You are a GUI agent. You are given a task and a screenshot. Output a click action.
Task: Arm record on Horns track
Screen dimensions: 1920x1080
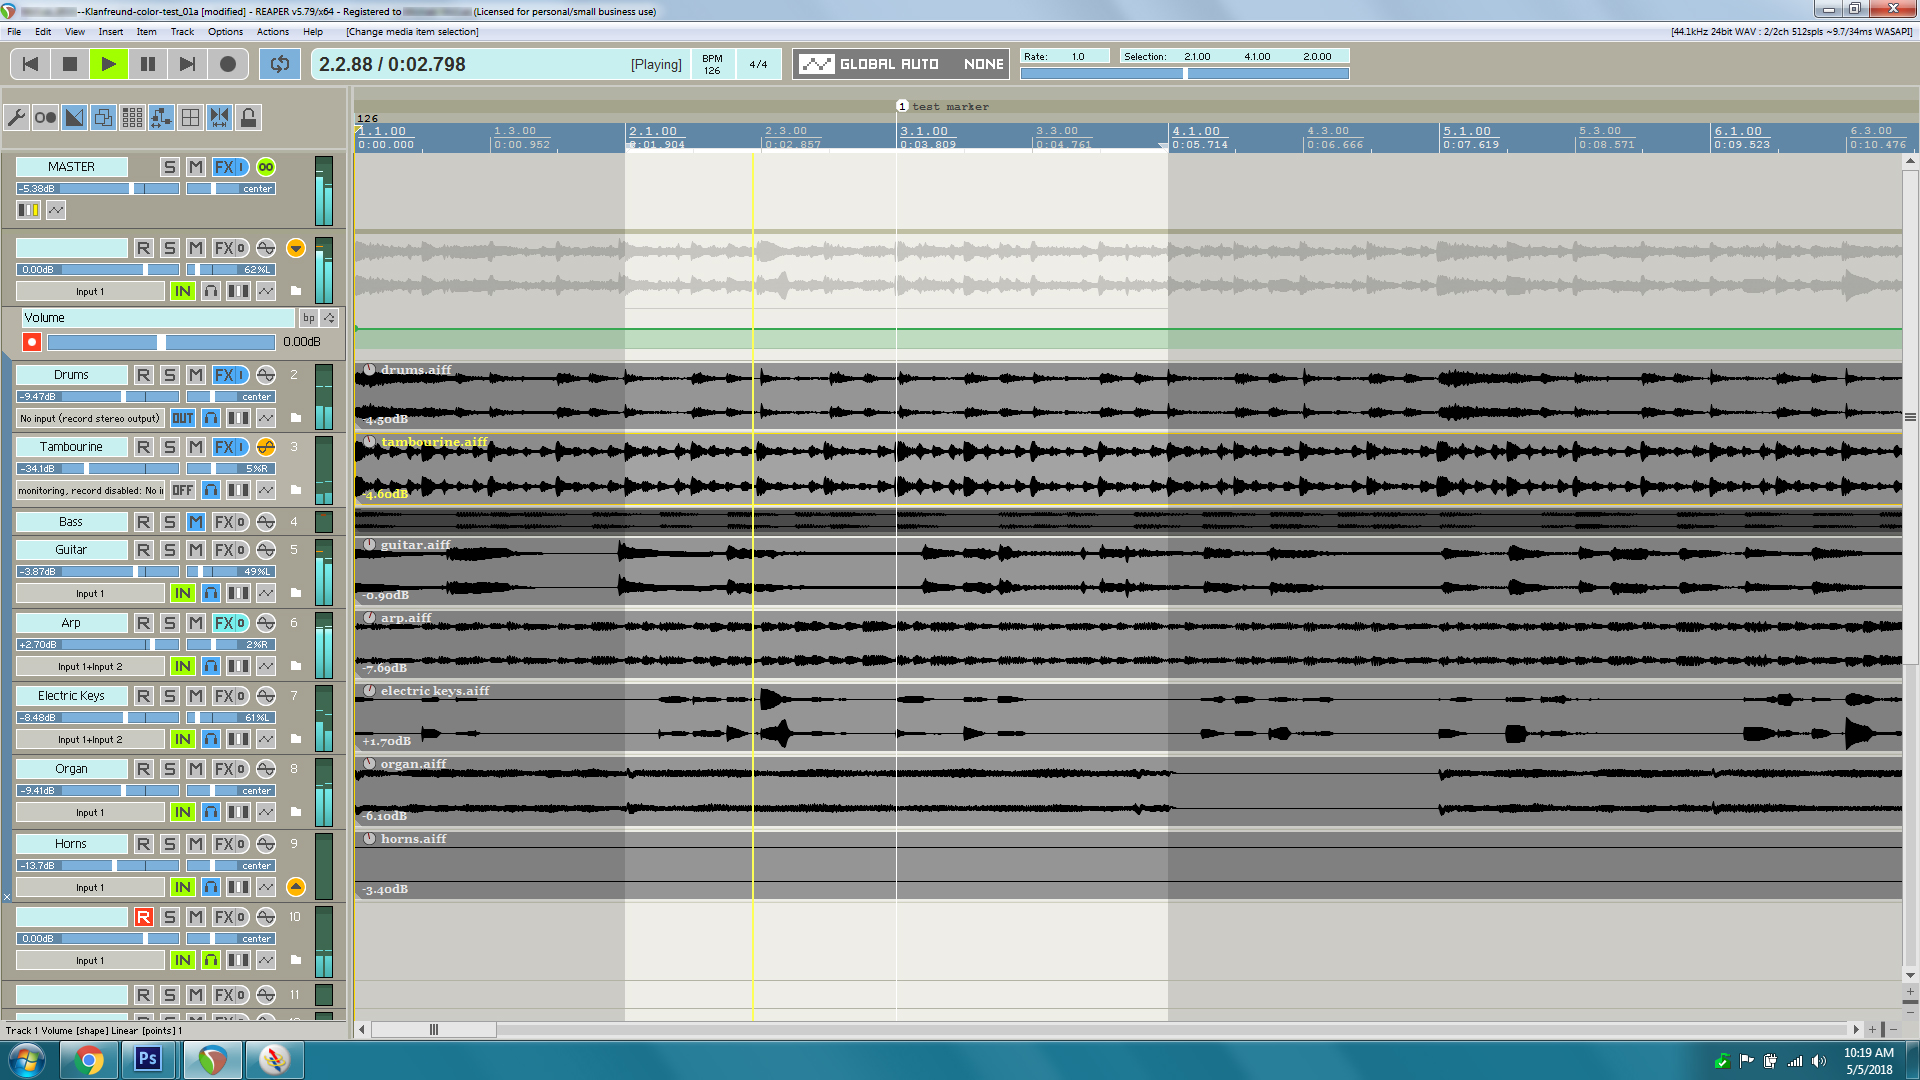(x=144, y=844)
